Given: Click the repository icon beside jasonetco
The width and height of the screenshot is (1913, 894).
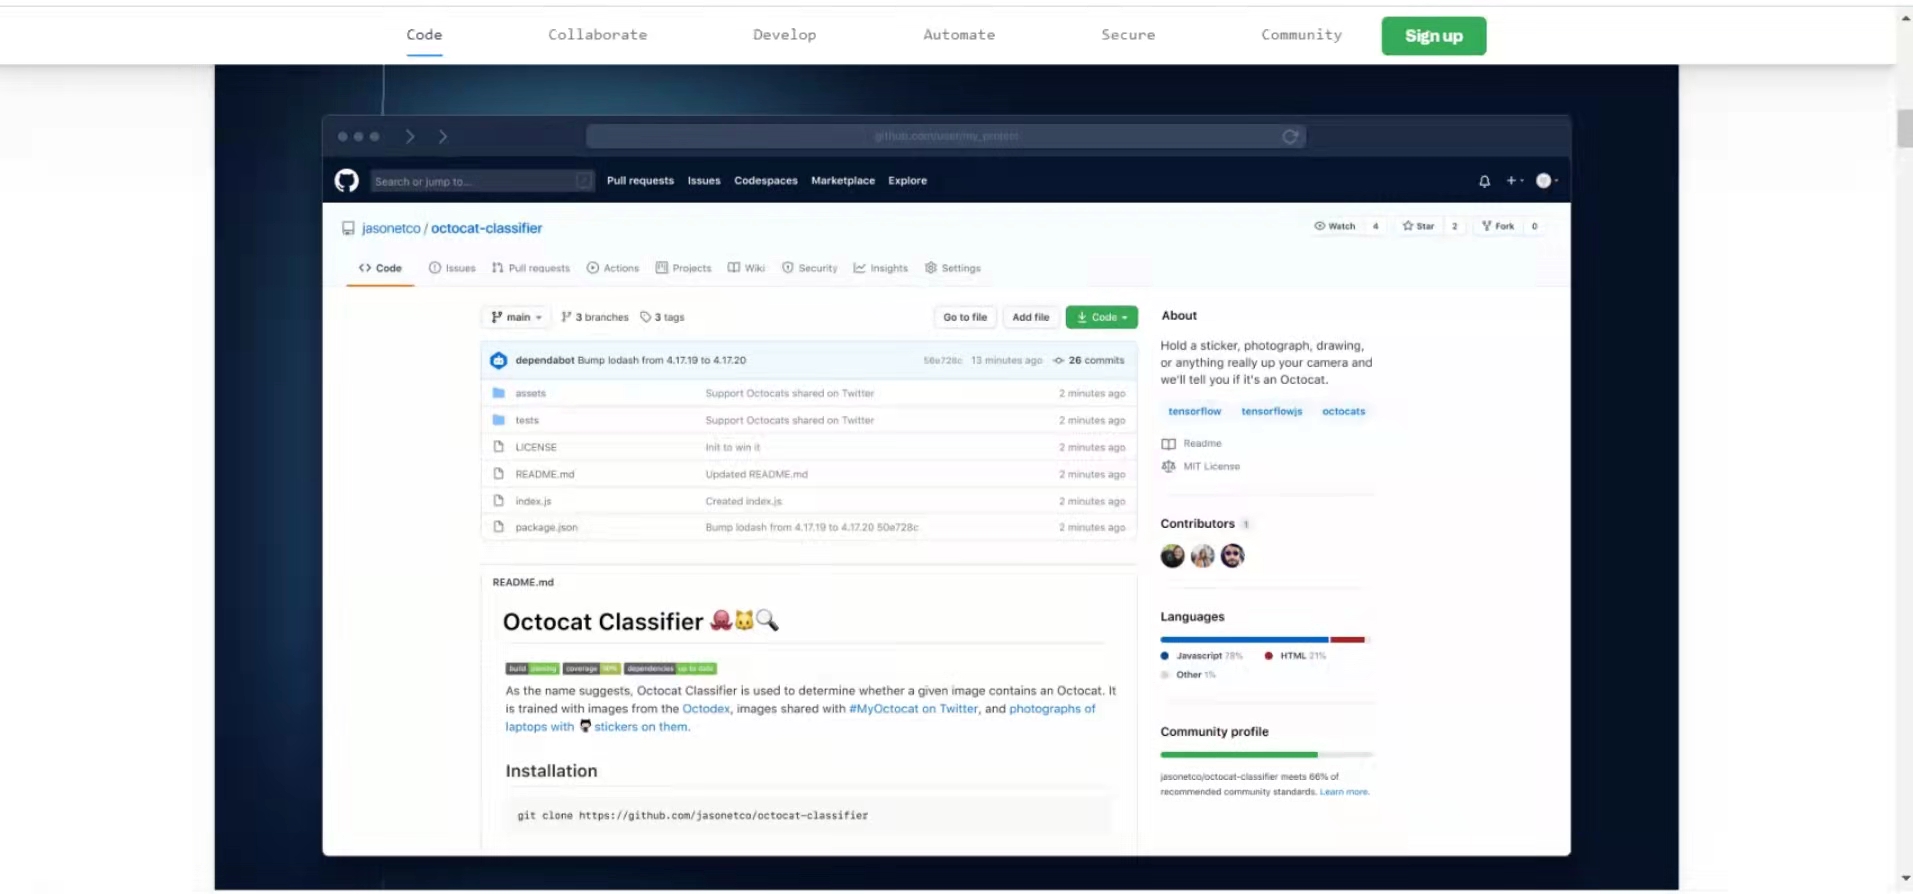Looking at the screenshot, I should (x=348, y=228).
